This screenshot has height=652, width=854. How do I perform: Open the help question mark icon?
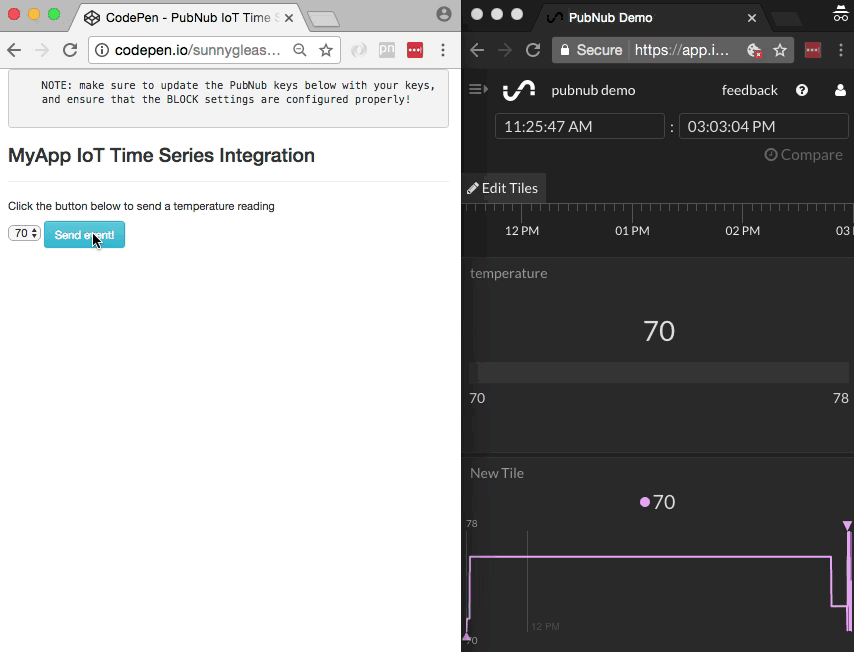point(802,90)
